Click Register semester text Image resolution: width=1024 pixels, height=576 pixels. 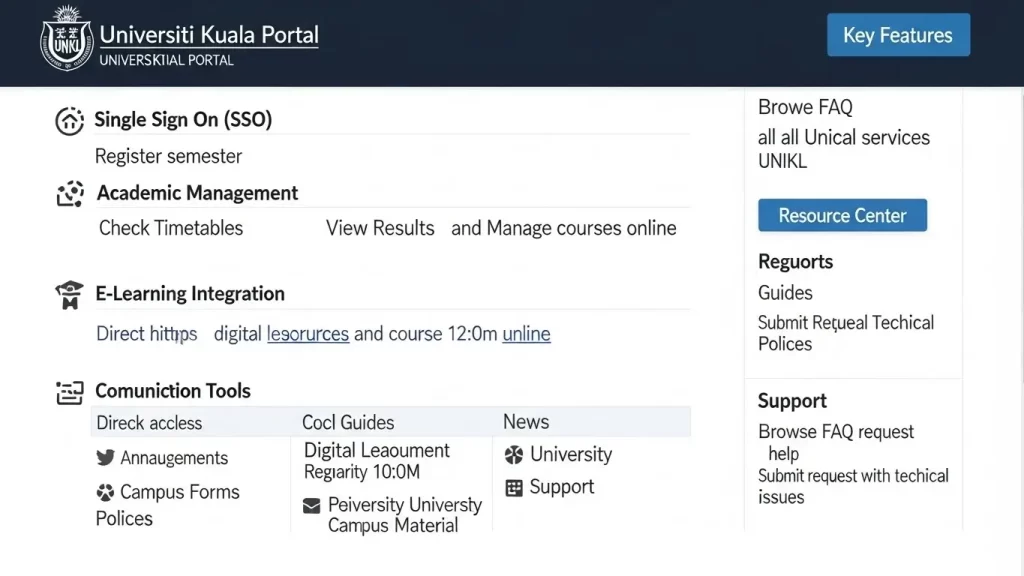[x=168, y=156]
